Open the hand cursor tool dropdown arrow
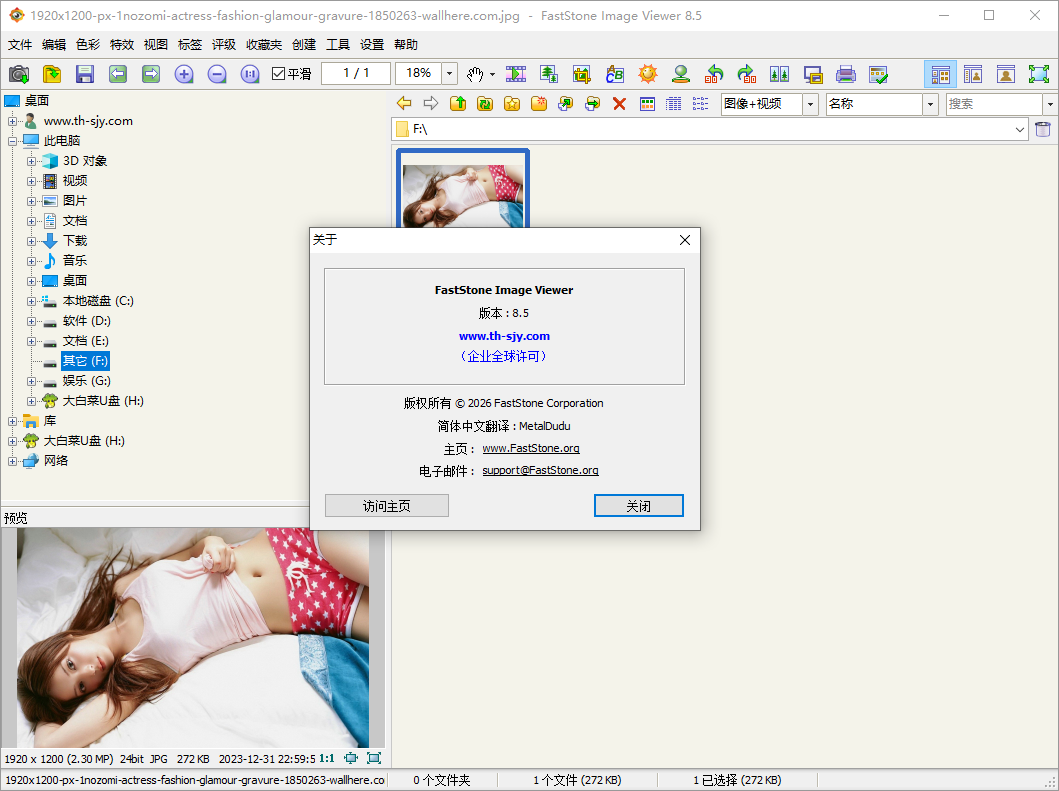This screenshot has width=1059, height=791. point(492,74)
